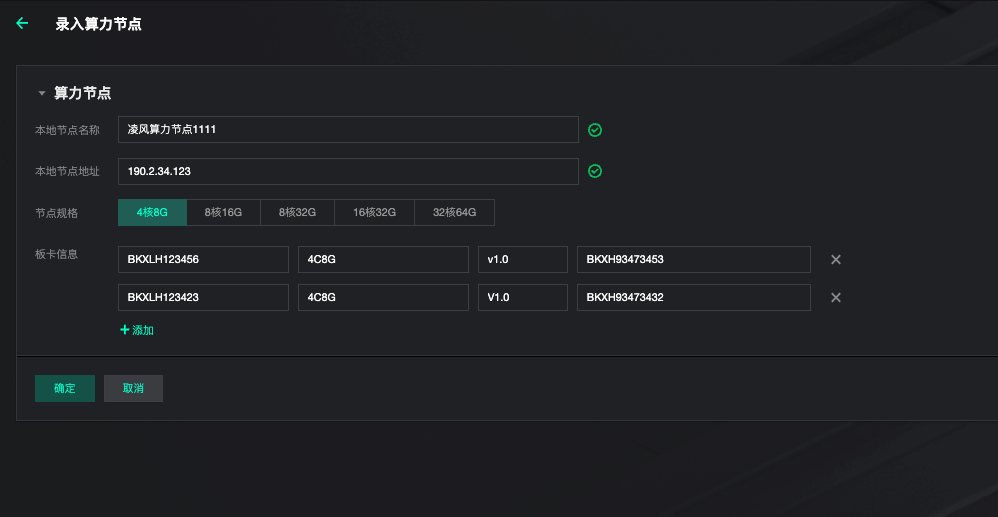Click the lowercase v1.0 version field

522,259
